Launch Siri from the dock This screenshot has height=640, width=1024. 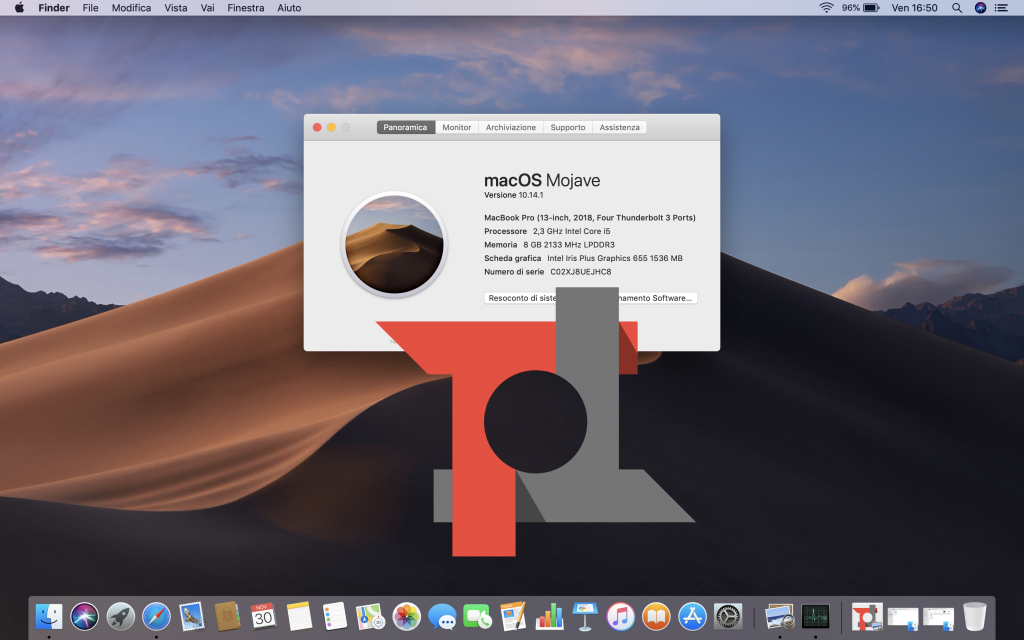click(85, 616)
